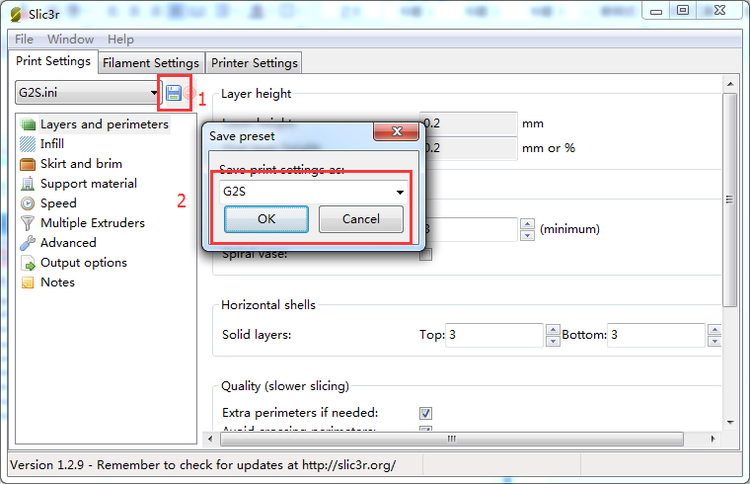Screen dimensions: 750x484
Task: Click the Slic3r app logo icon
Action: pyautogui.click(x=16, y=14)
